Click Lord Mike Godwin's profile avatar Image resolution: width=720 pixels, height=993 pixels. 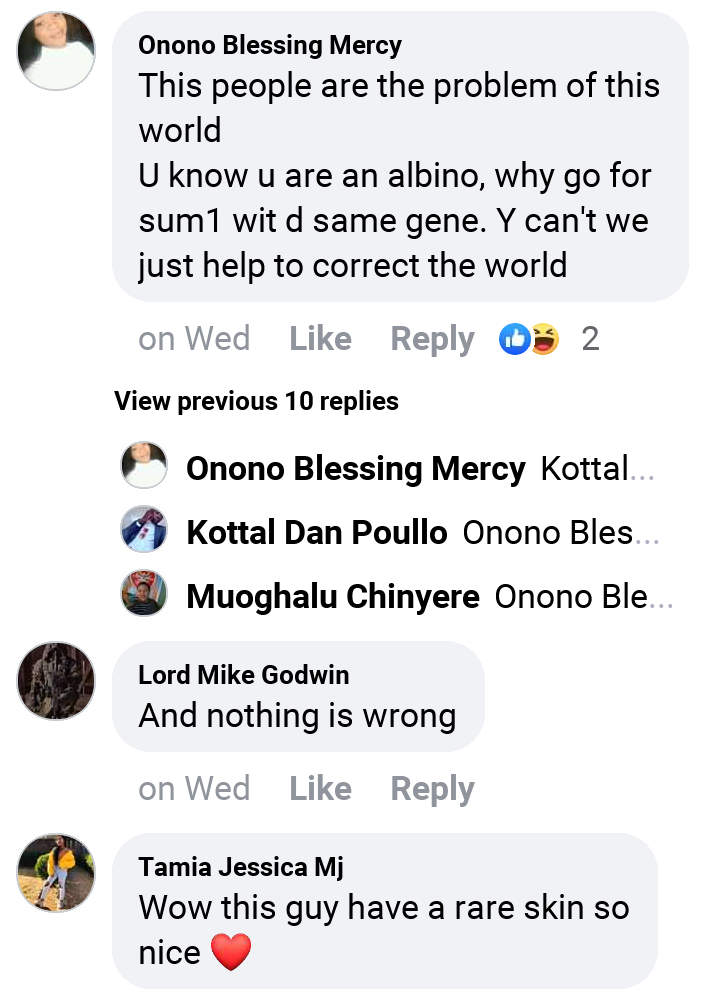tap(56, 681)
